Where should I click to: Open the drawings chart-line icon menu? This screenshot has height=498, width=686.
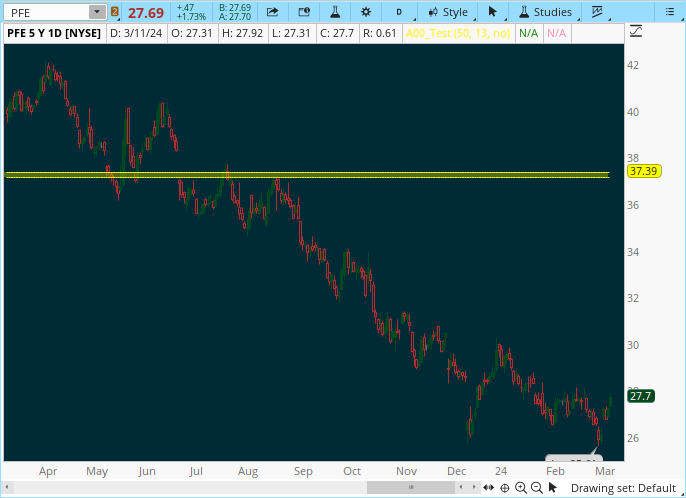[597, 12]
